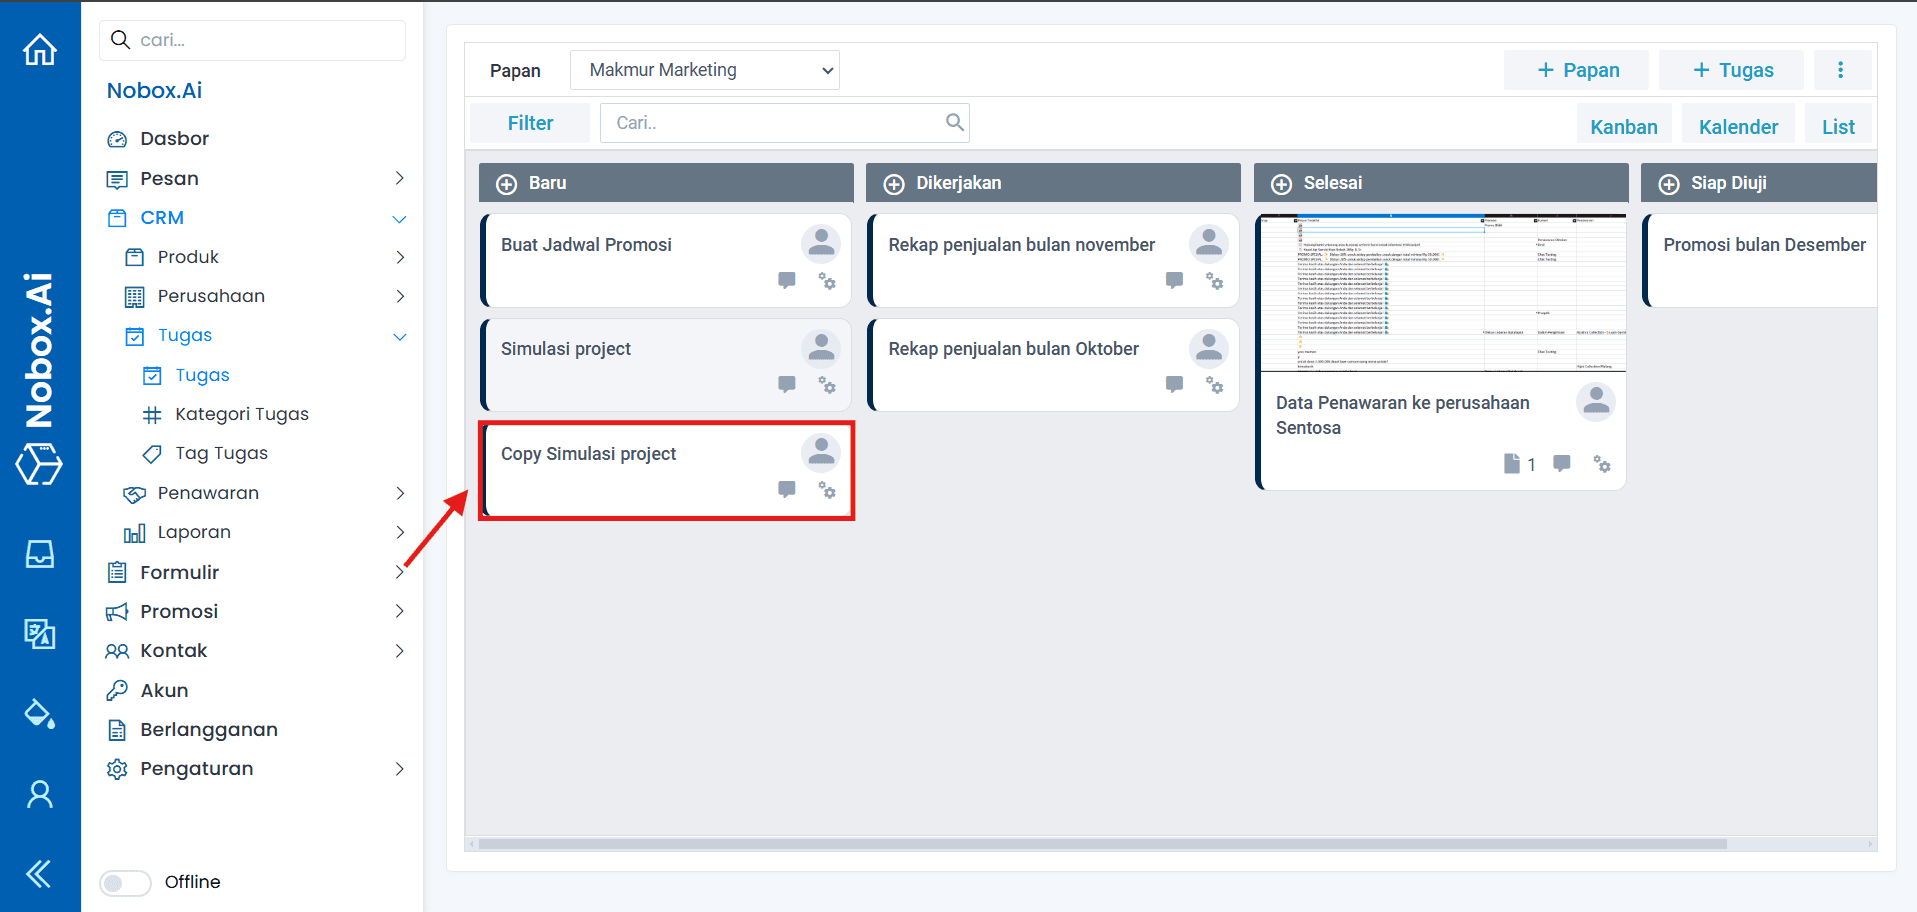Click the Filter button above the board
The image size is (1917, 912).
click(530, 122)
